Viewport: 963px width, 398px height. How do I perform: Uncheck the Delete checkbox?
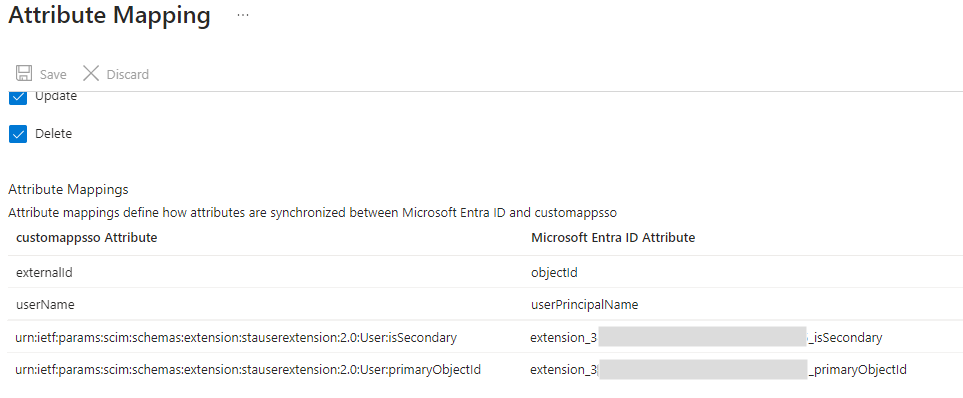click(18, 134)
